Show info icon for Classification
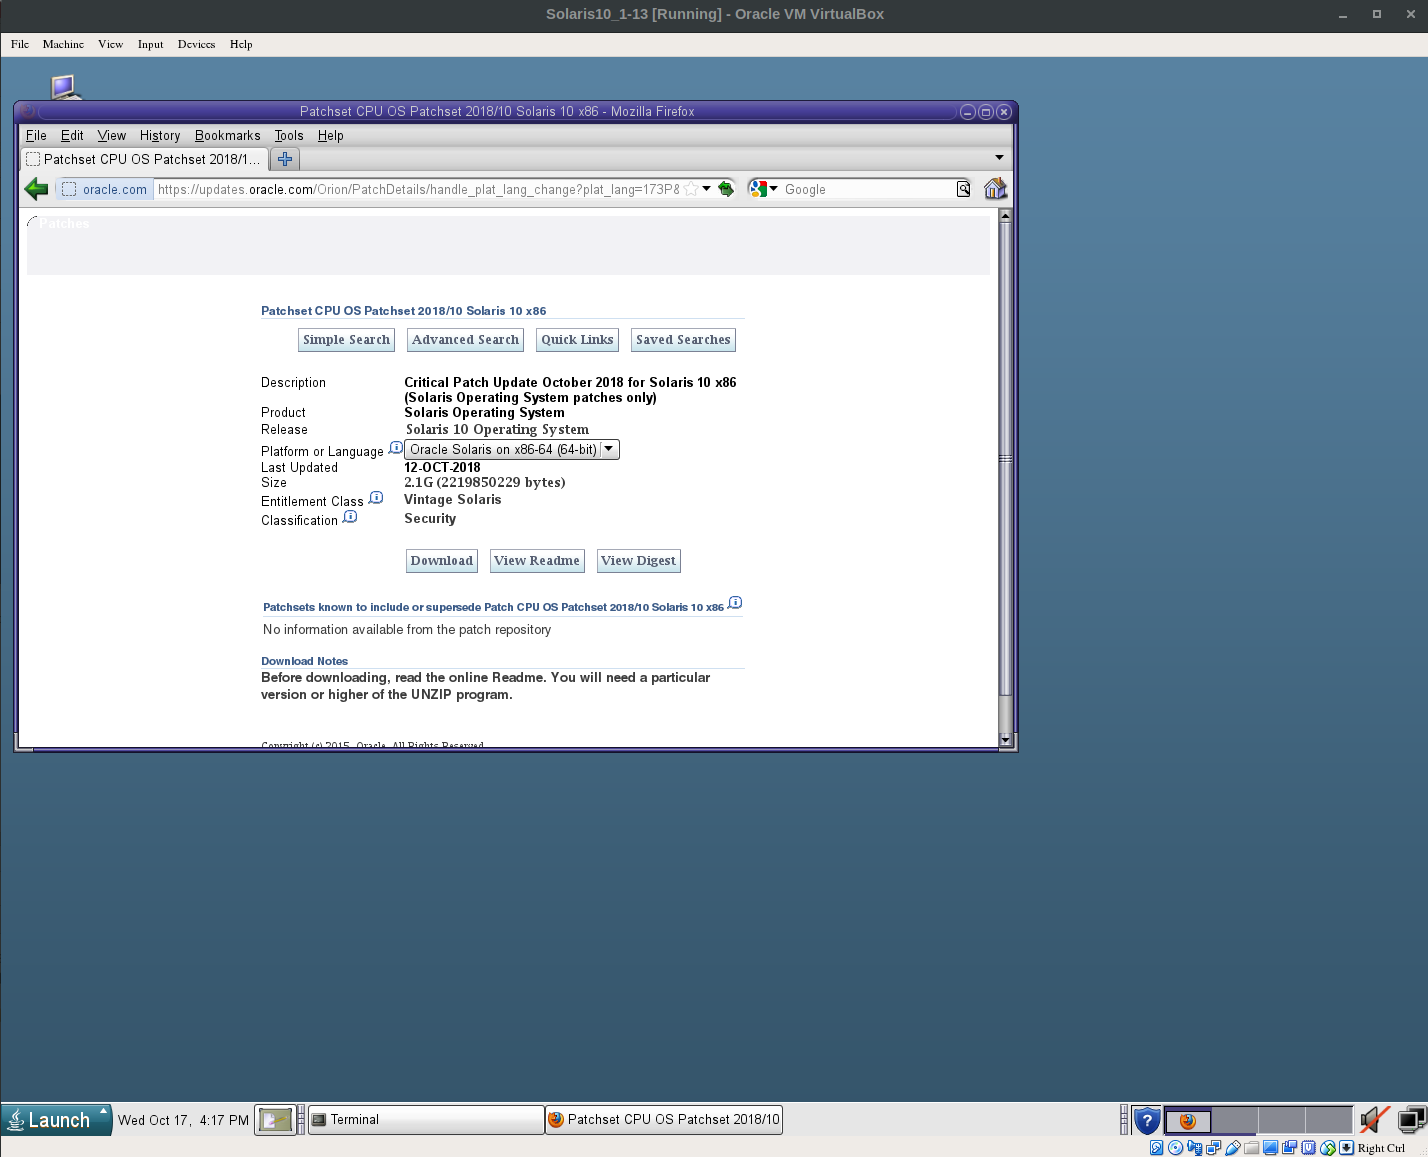Screen dimensions: 1428x1157 350,516
